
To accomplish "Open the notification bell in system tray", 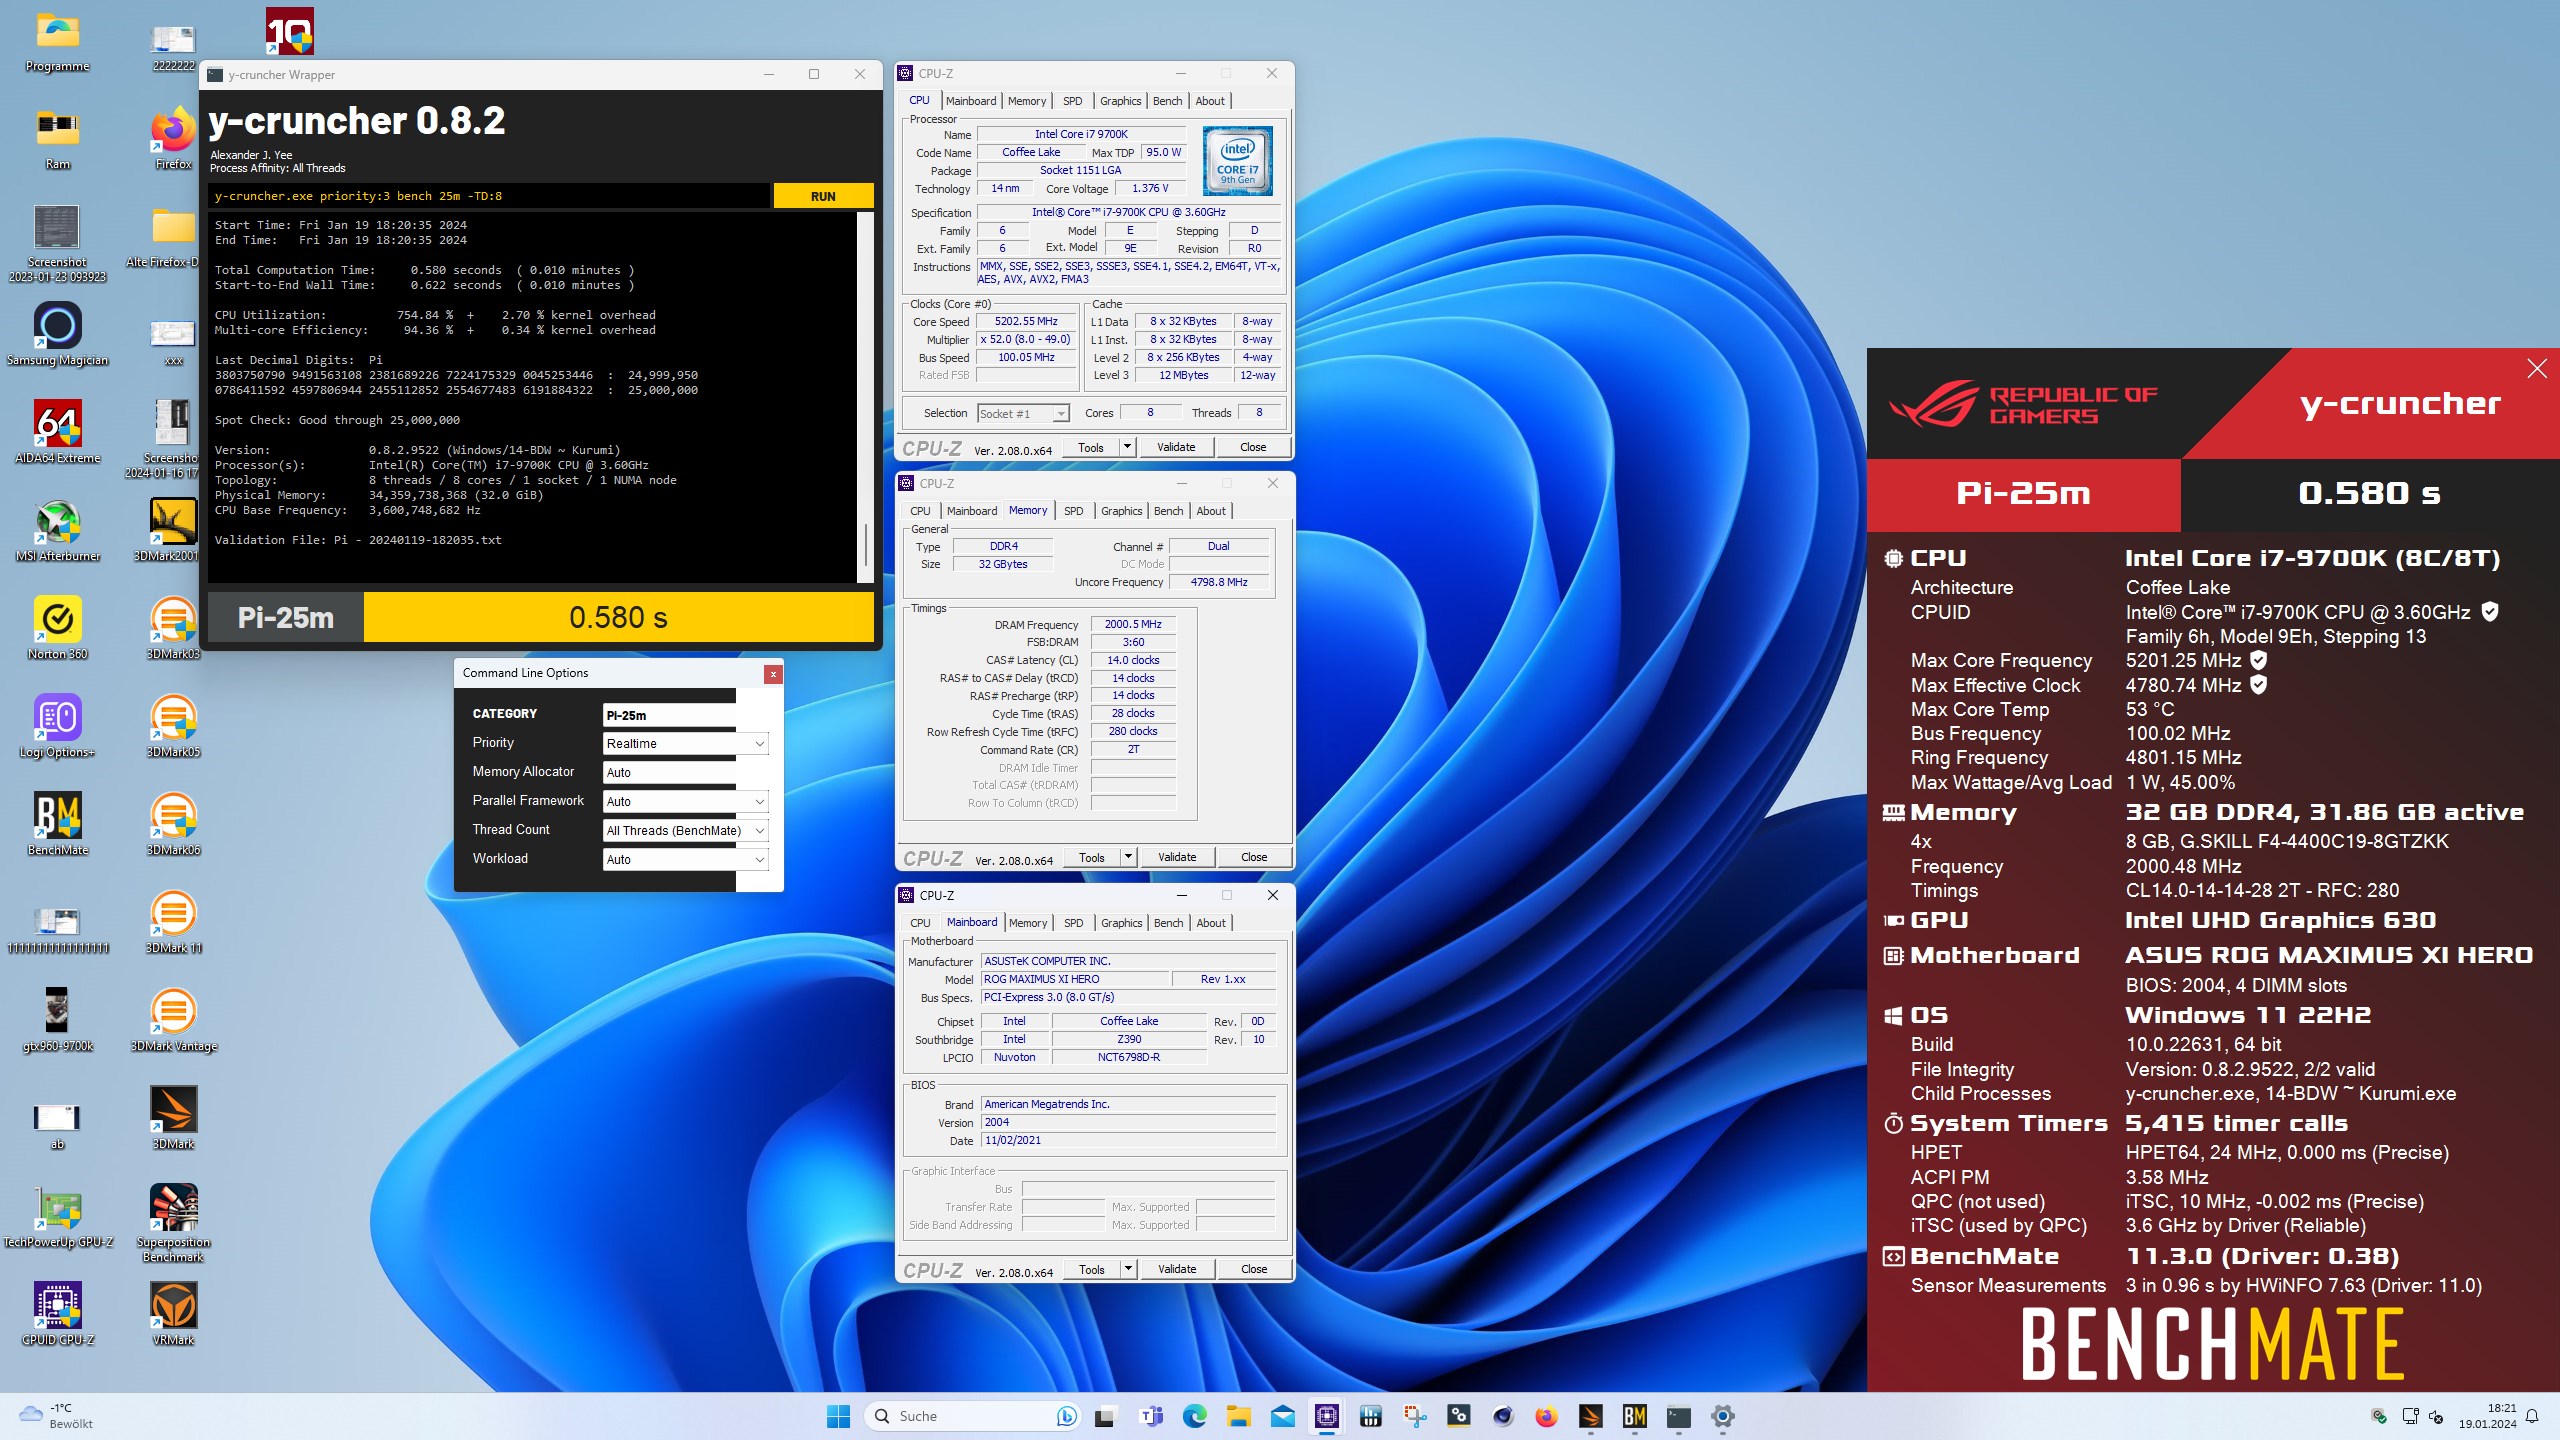I will coord(2532,1416).
